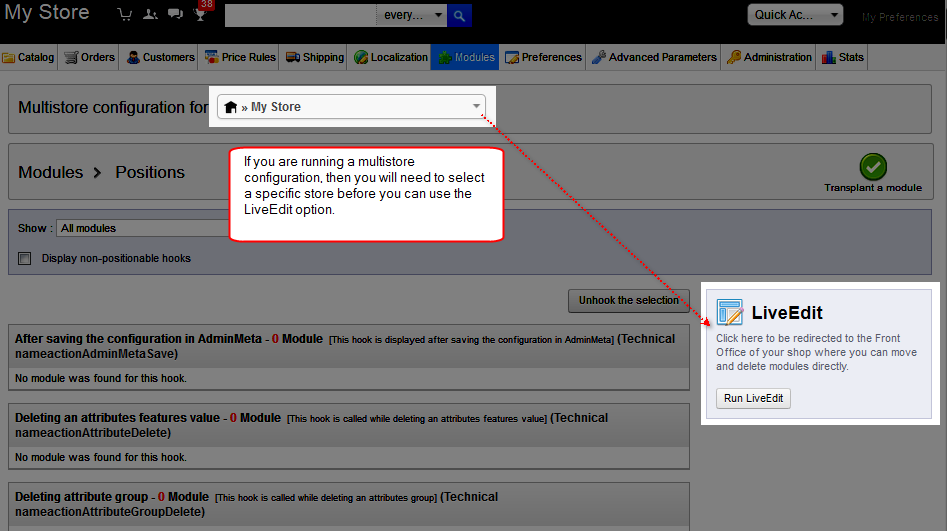Open the search scope 'every...' dropdown
Image resolution: width=947 pixels, height=531 pixels.
pyautogui.click(x=413, y=15)
